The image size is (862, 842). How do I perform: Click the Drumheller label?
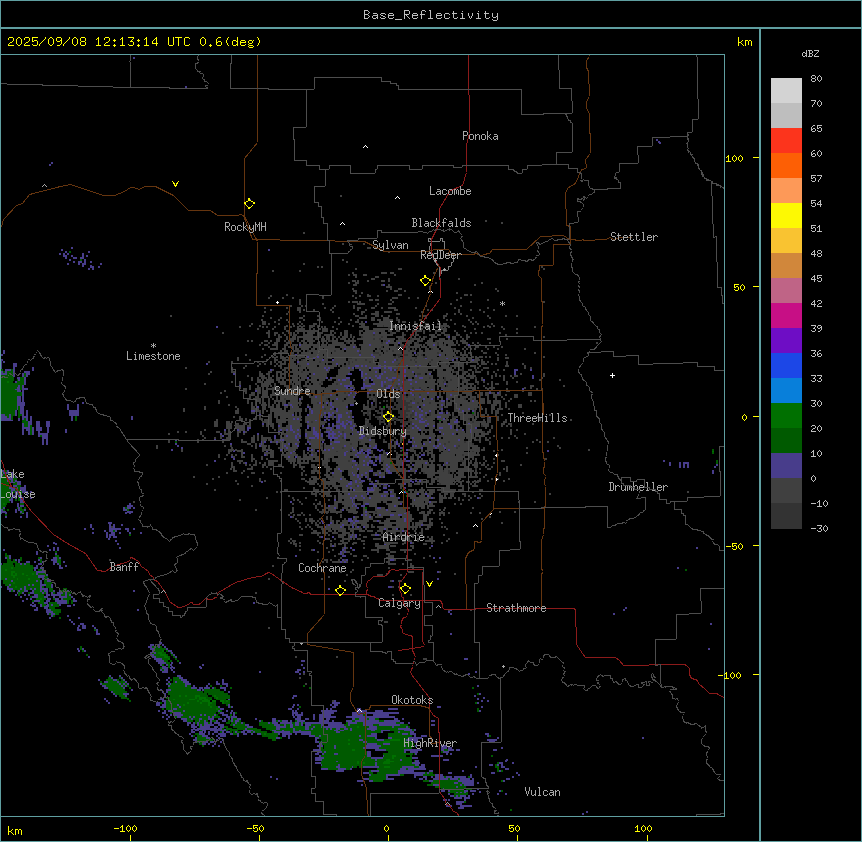(638, 487)
